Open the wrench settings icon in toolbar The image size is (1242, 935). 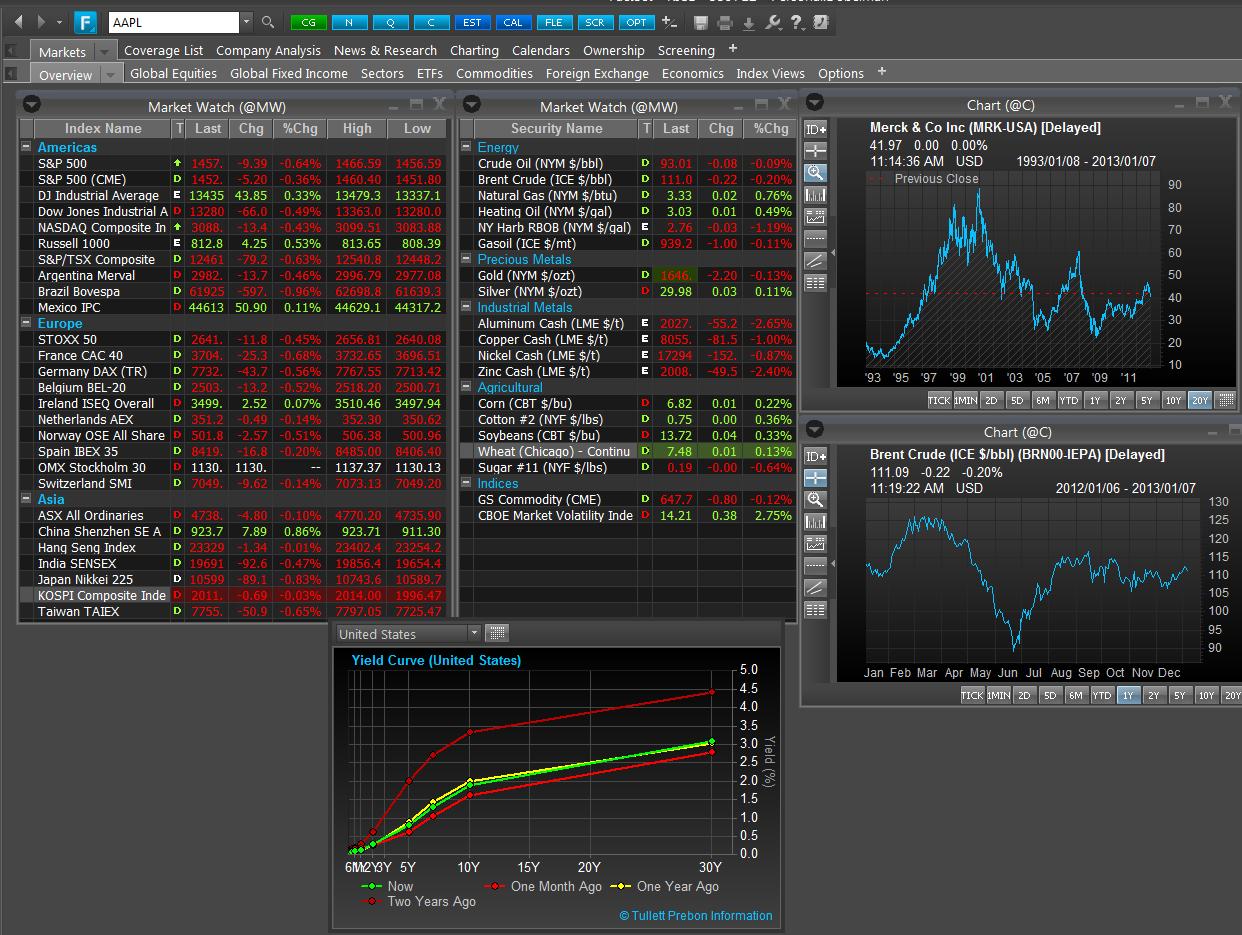pyautogui.click(x=772, y=23)
